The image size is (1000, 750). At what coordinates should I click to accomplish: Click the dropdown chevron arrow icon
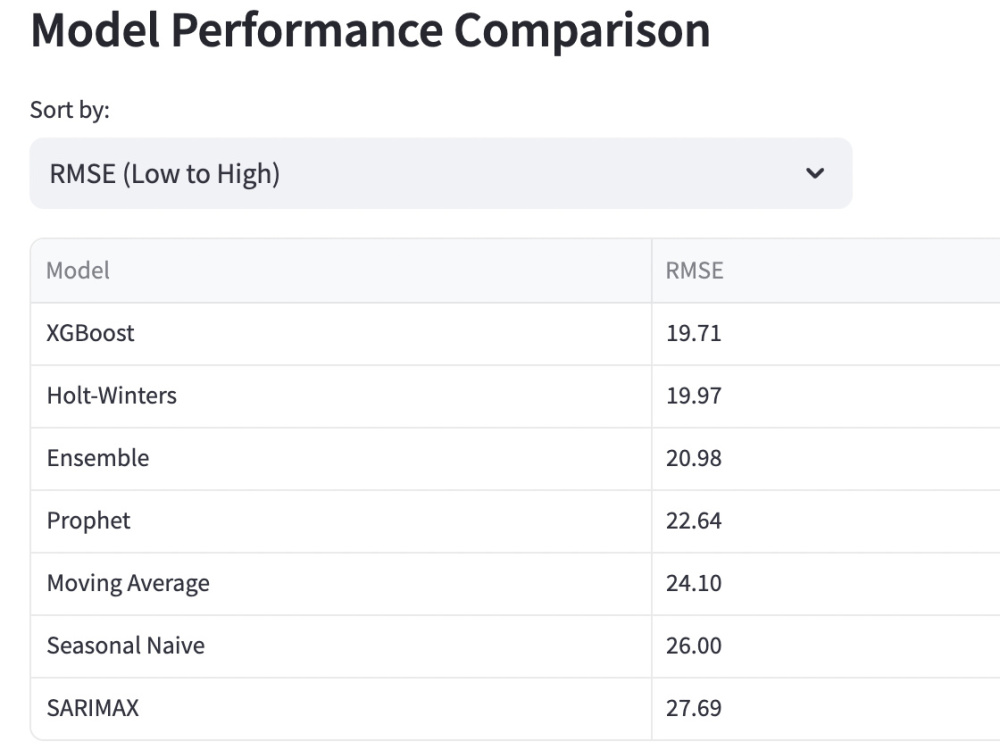(x=815, y=173)
